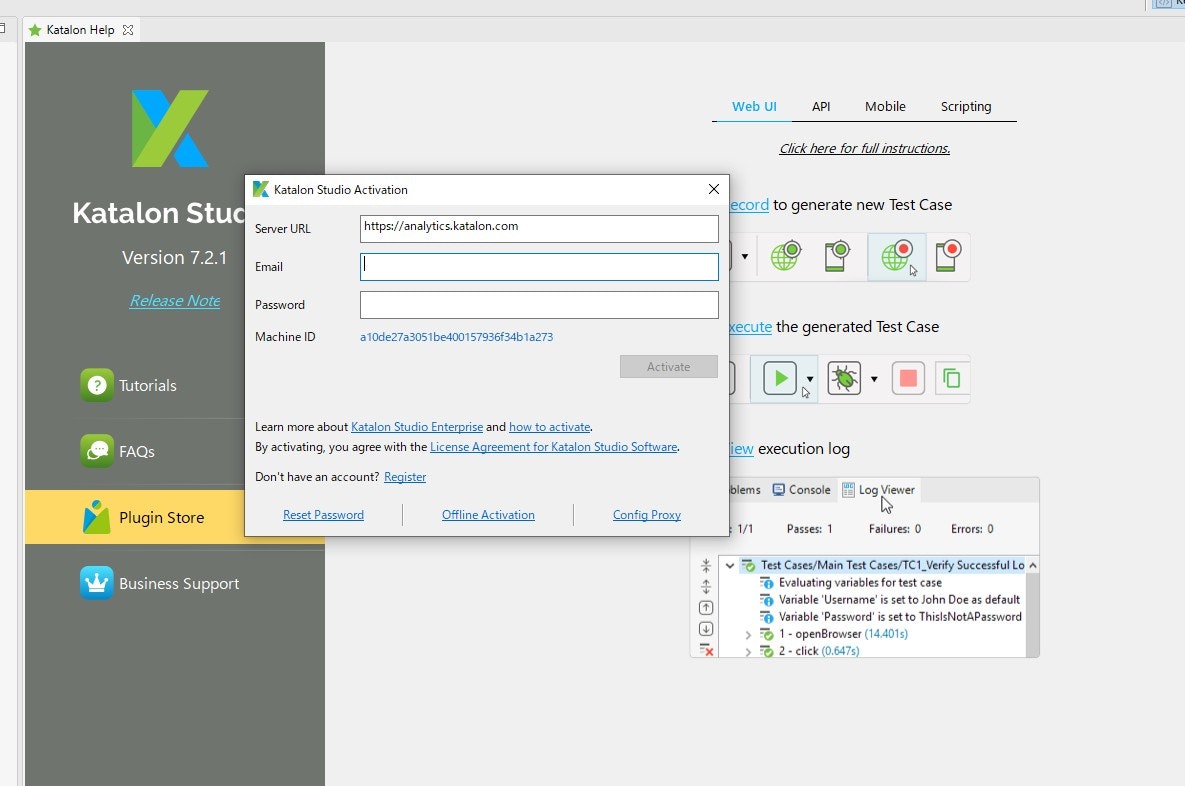Click the Debug bug icon
This screenshot has height=786, width=1185.
844,378
